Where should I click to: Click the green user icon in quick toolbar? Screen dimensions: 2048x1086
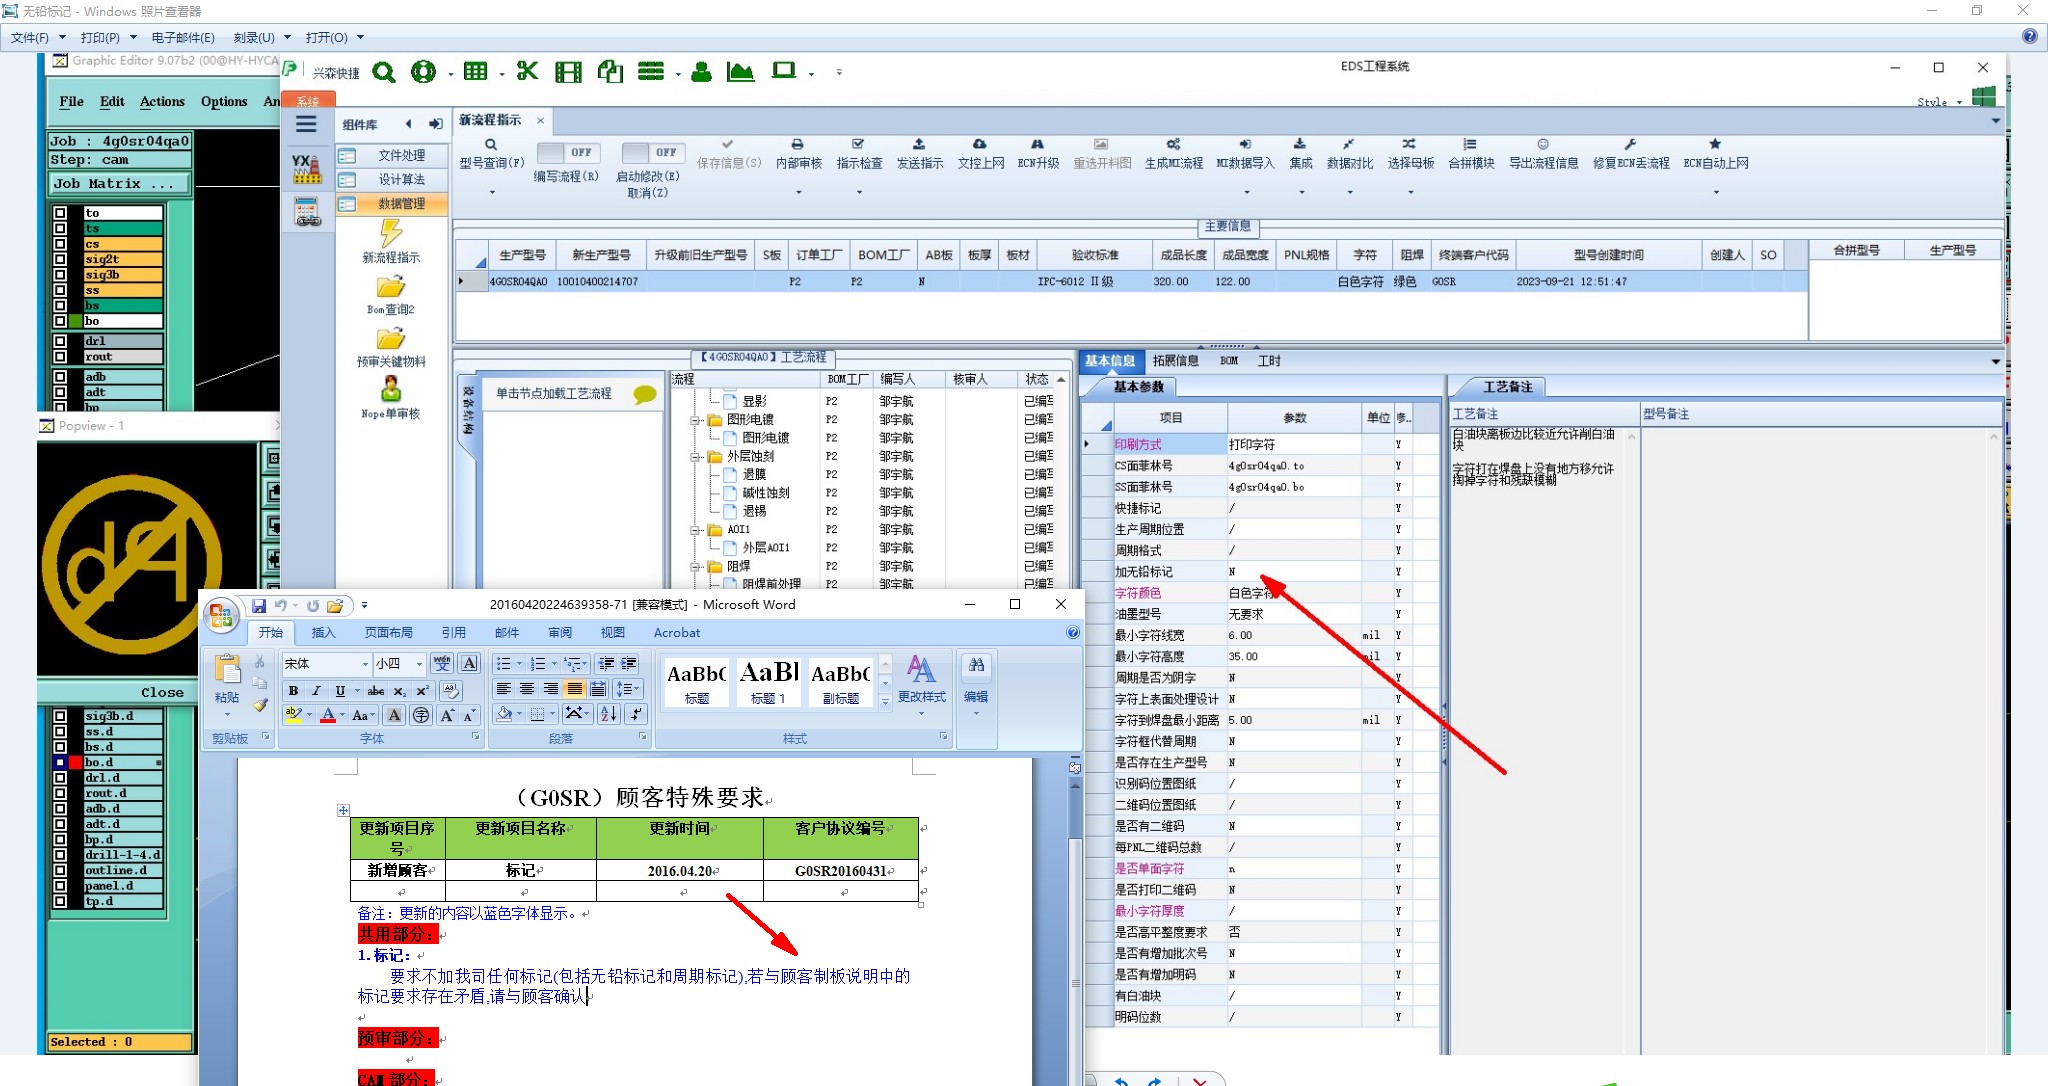click(701, 72)
